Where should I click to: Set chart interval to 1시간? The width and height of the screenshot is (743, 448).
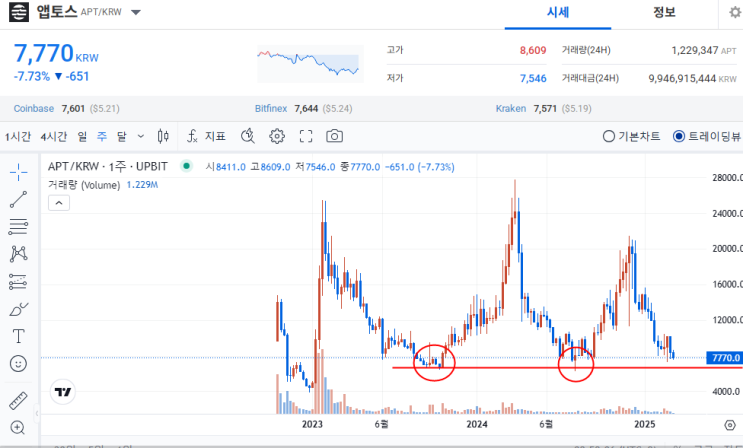point(18,137)
